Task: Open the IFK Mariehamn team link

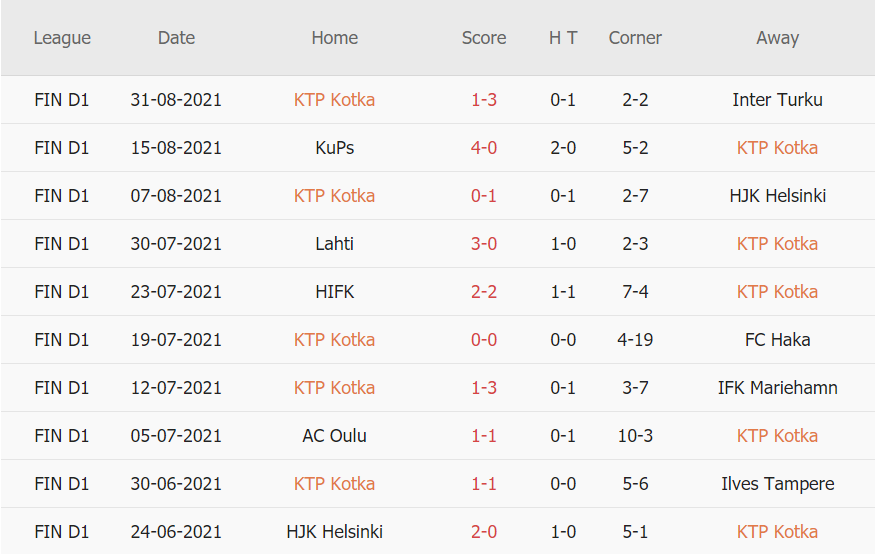Action: (x=777, y=388)
